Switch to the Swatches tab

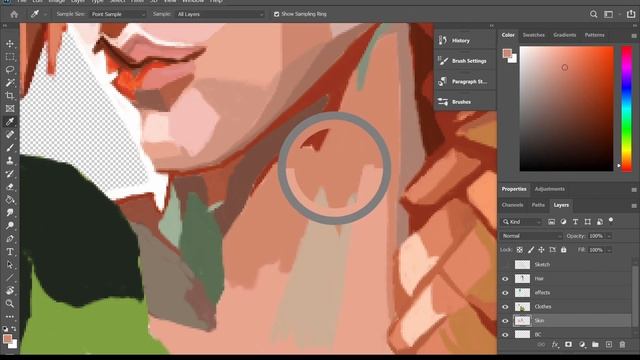[x=534, y=35]
